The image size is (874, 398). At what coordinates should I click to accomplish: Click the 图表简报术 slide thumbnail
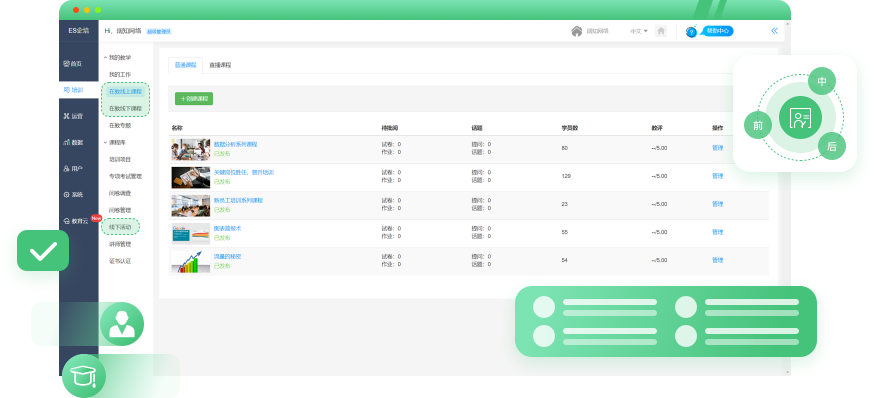click(191, 234)
